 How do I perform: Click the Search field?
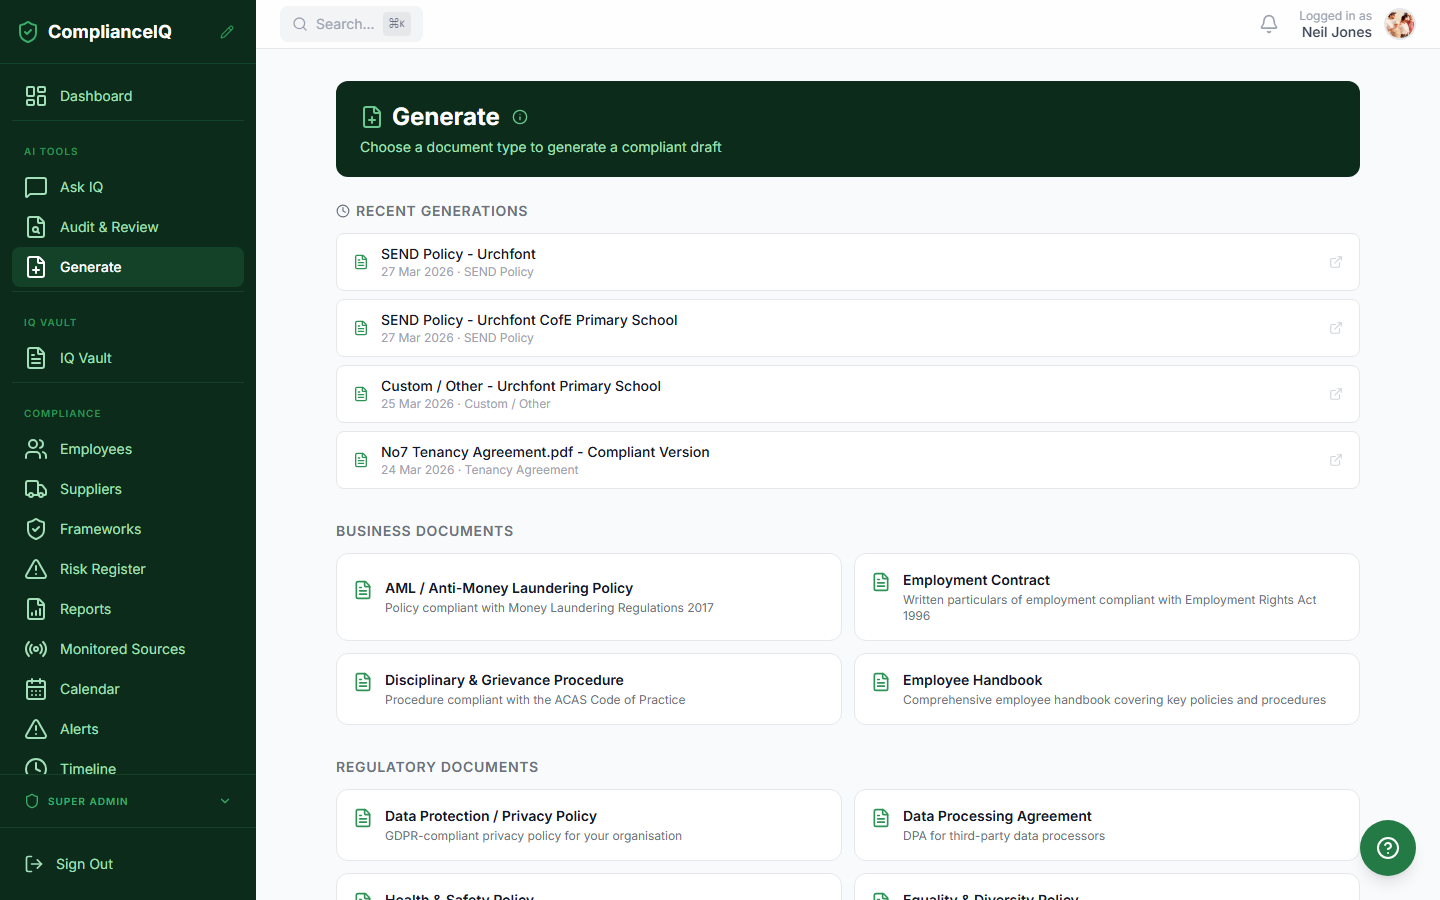(x=351, y=23)
